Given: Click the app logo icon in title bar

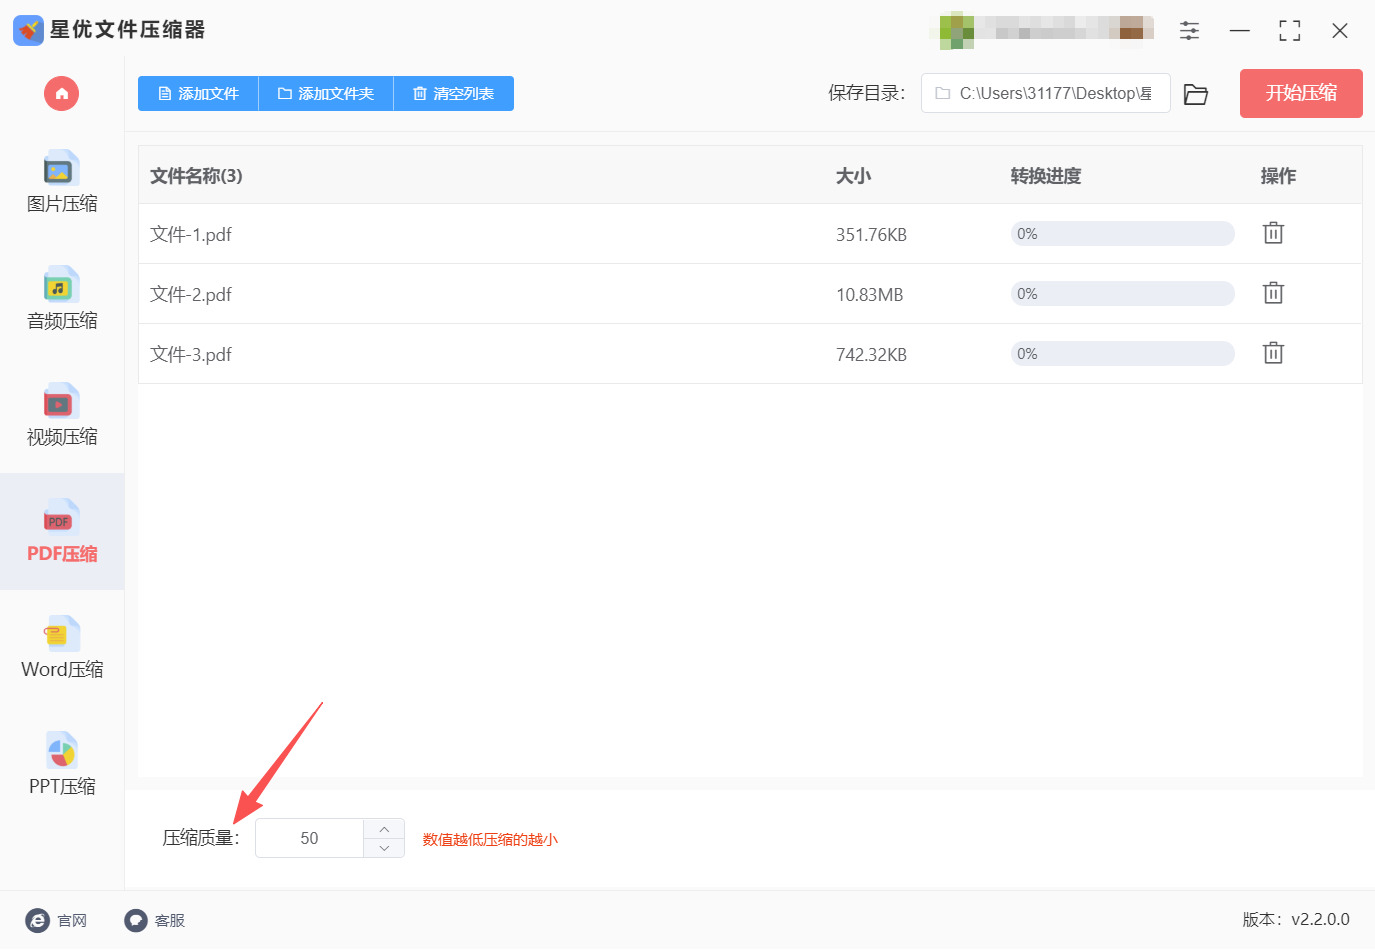Looking at the screenshot, I should 28,30.
